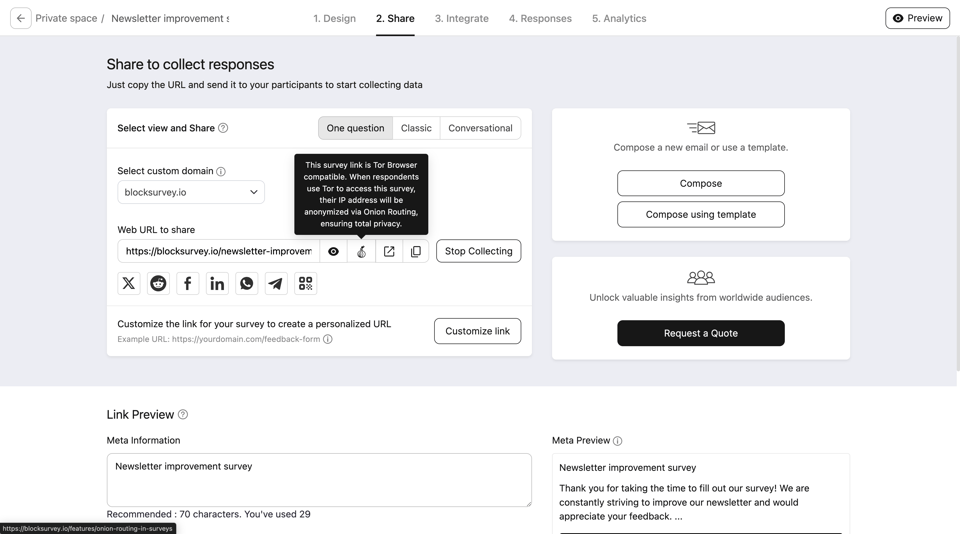960x534 pixels.
Task: Switch to Classic view
Action: [x=416, y=128]
